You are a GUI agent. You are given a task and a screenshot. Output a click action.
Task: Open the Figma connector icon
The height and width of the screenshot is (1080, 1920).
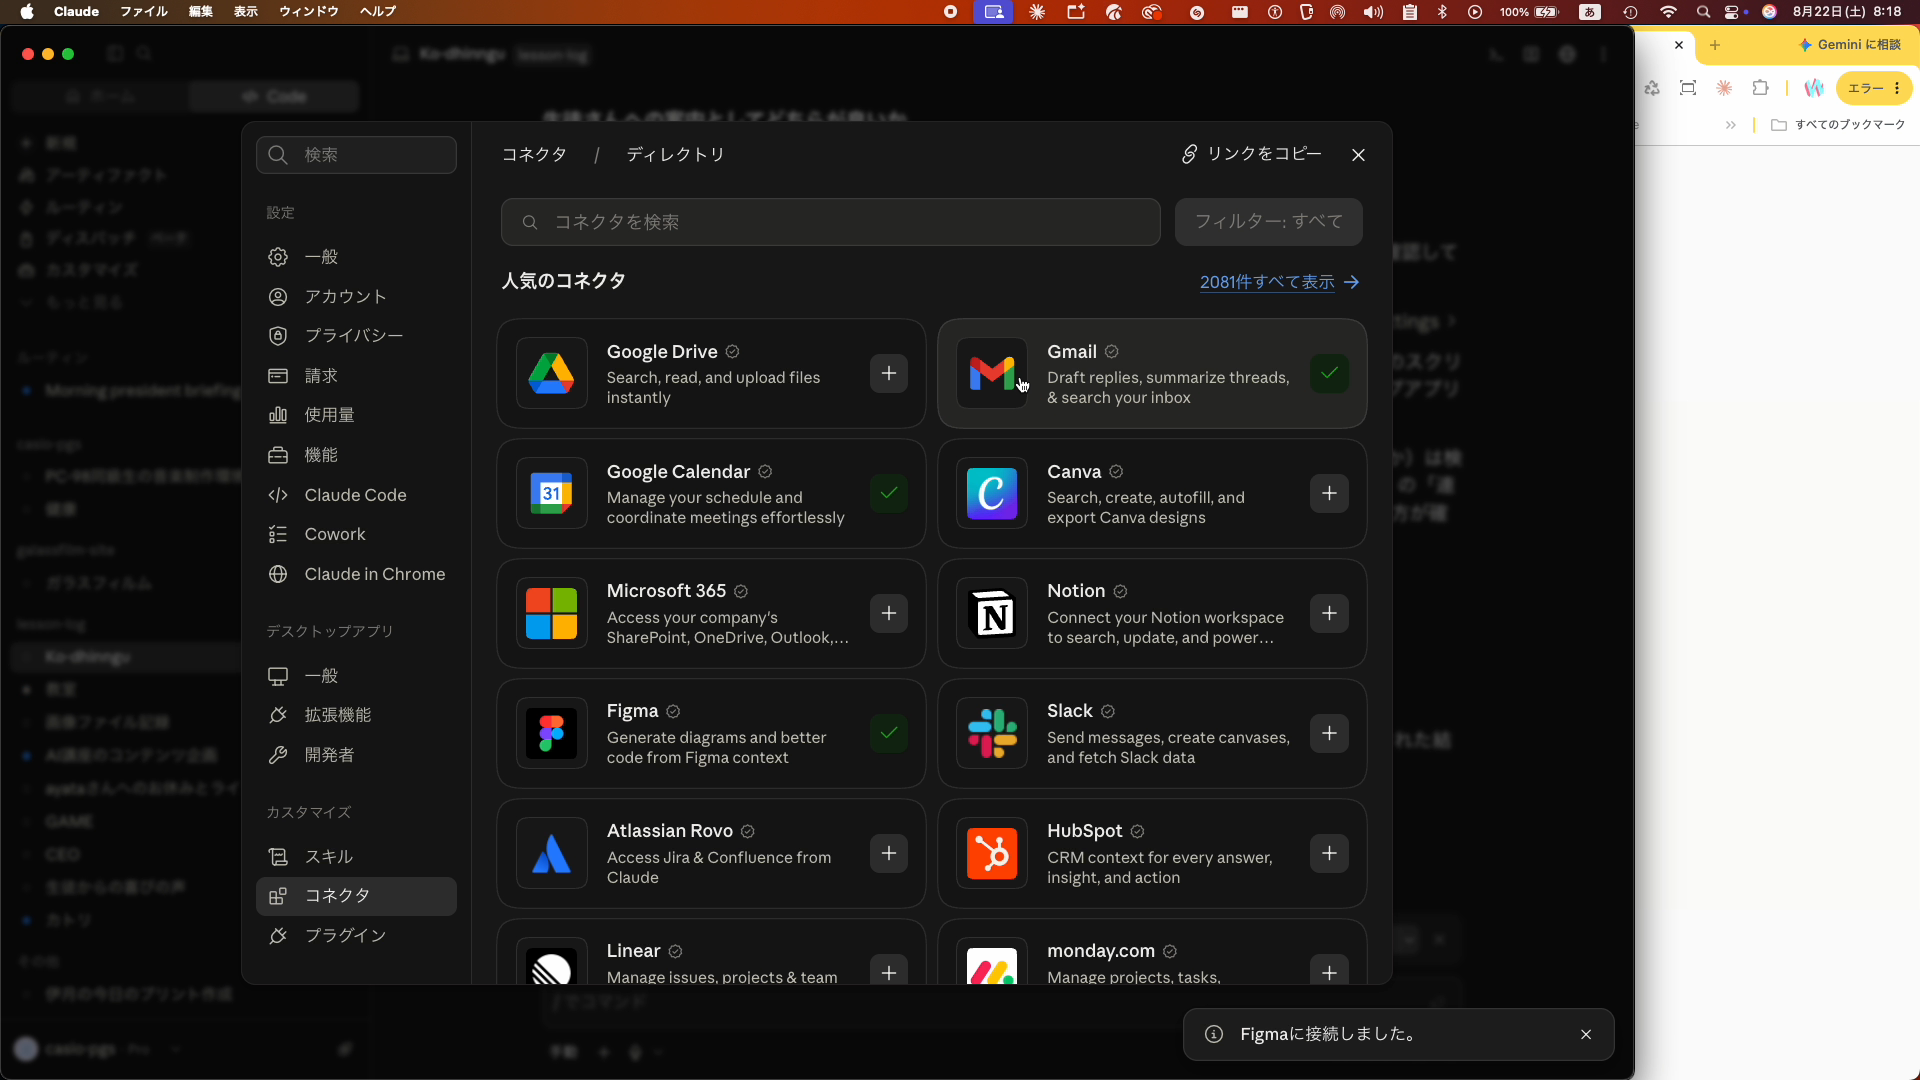click(552, 734)
